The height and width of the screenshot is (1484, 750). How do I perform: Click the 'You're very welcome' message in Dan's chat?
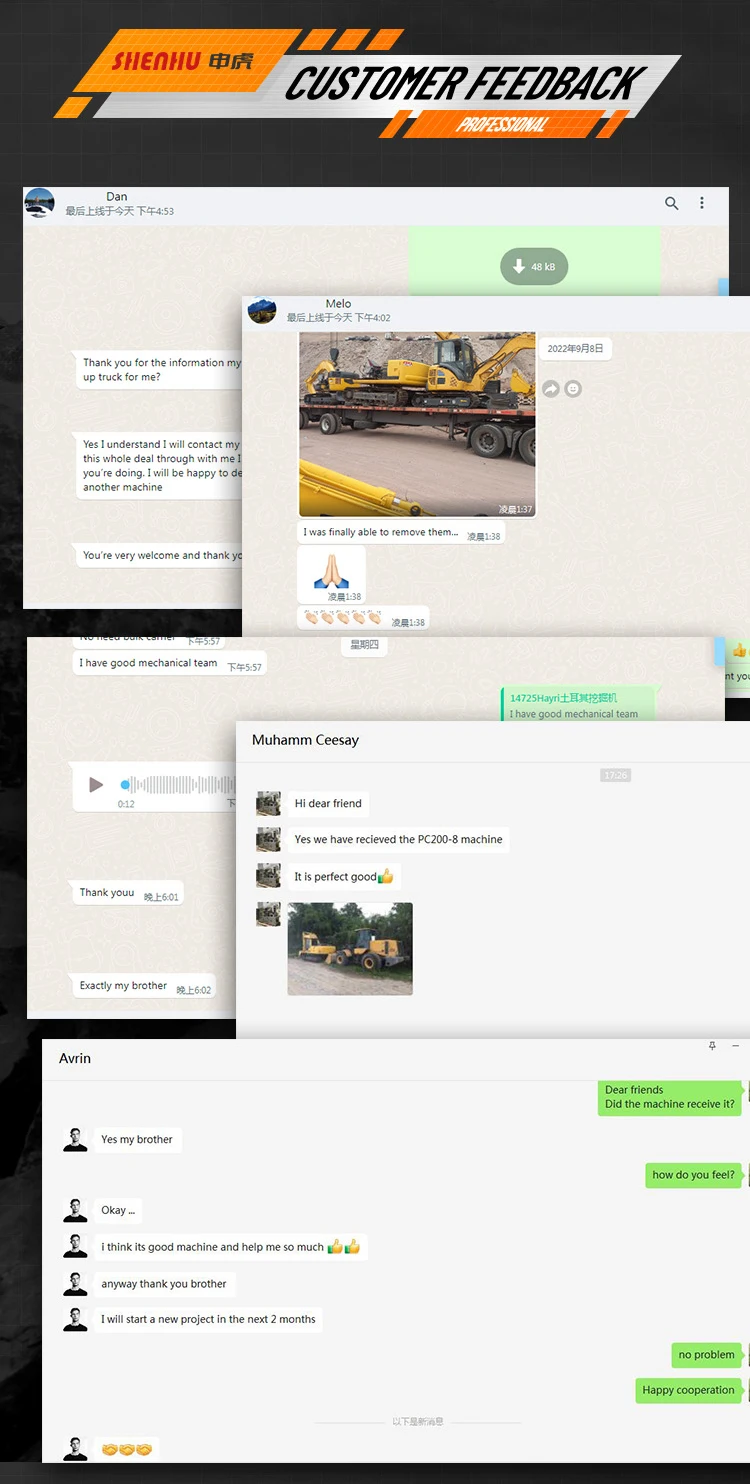point(160,556)
